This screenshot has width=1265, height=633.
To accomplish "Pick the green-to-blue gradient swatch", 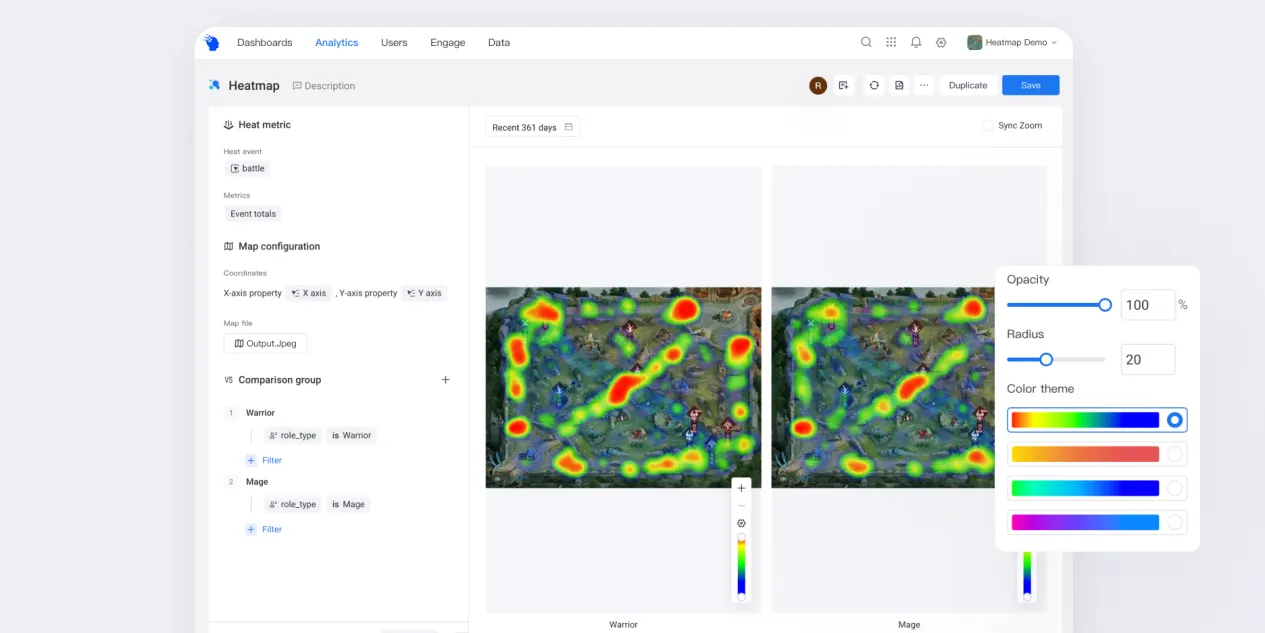I will (x=1085, y=488).
